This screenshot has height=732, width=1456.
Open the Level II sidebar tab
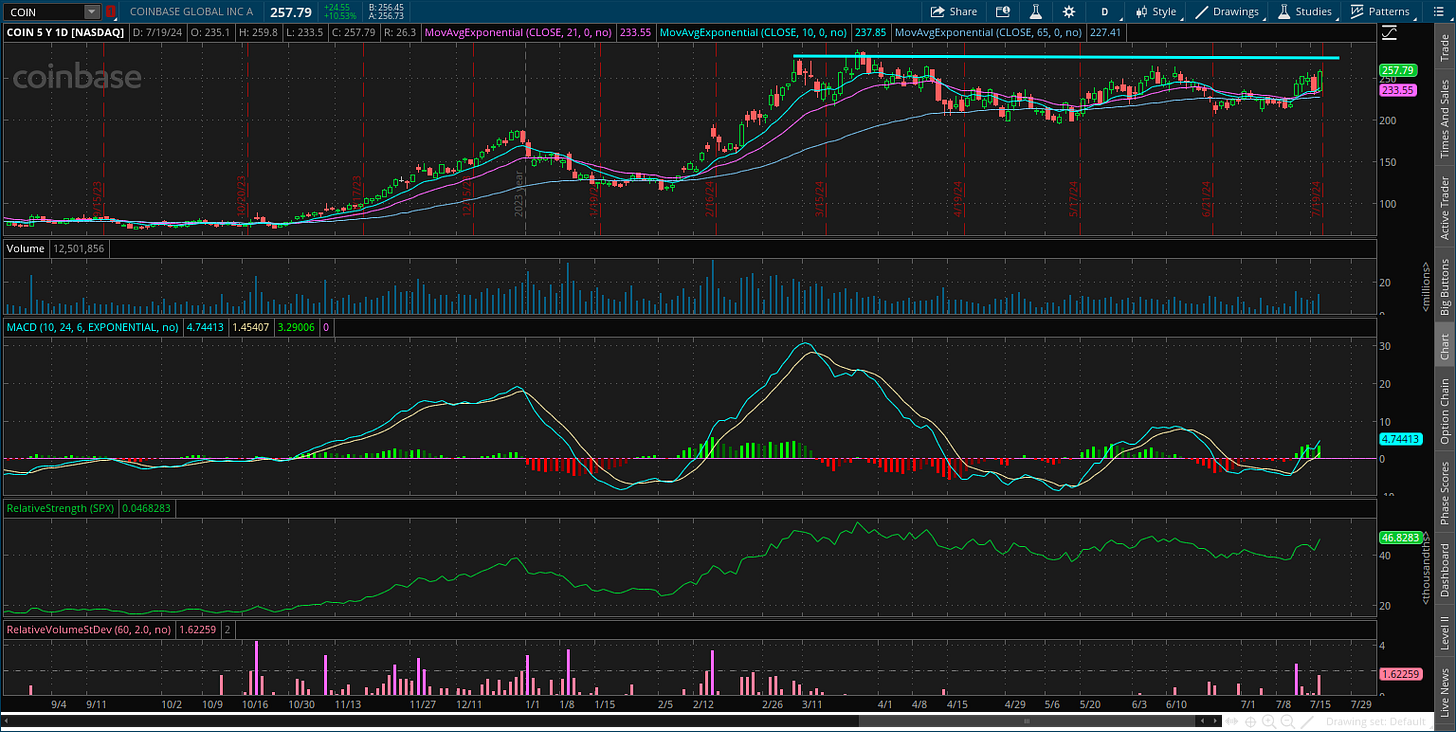(x=1444, y=633)
